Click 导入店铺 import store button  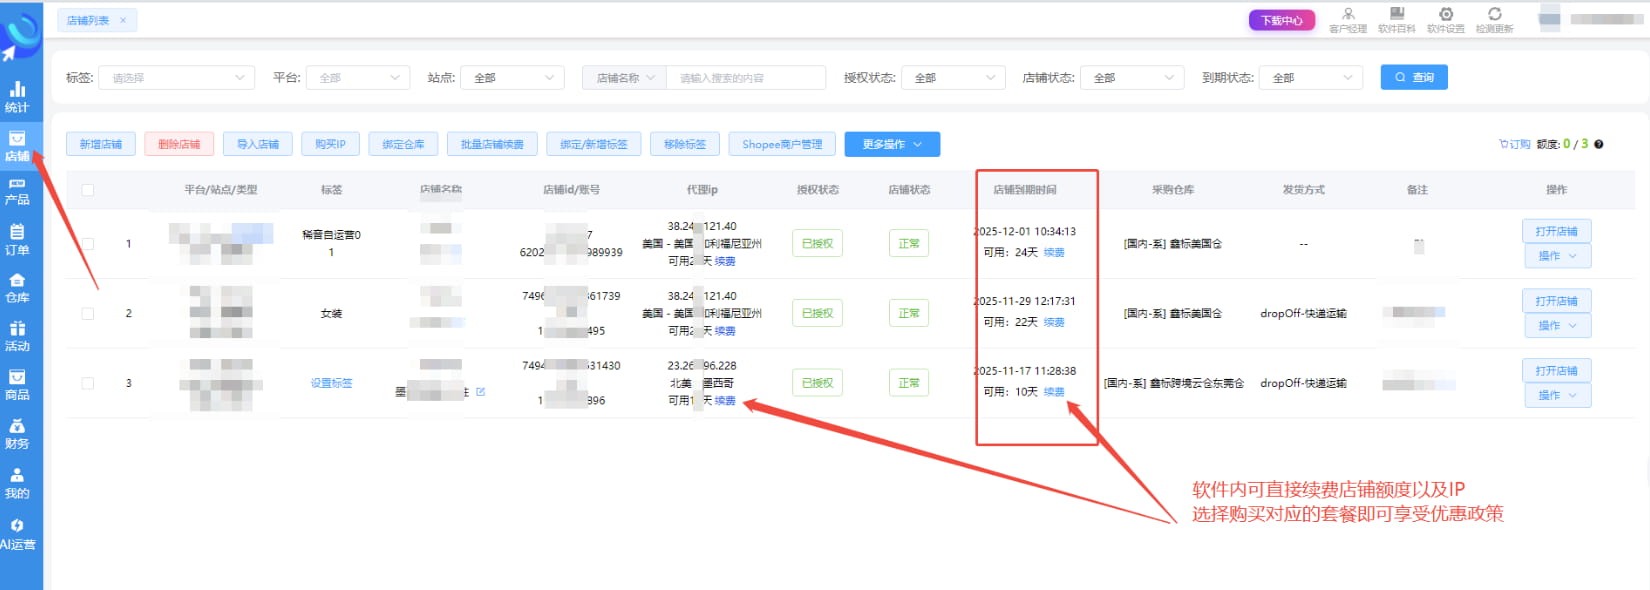click(258, 144)
